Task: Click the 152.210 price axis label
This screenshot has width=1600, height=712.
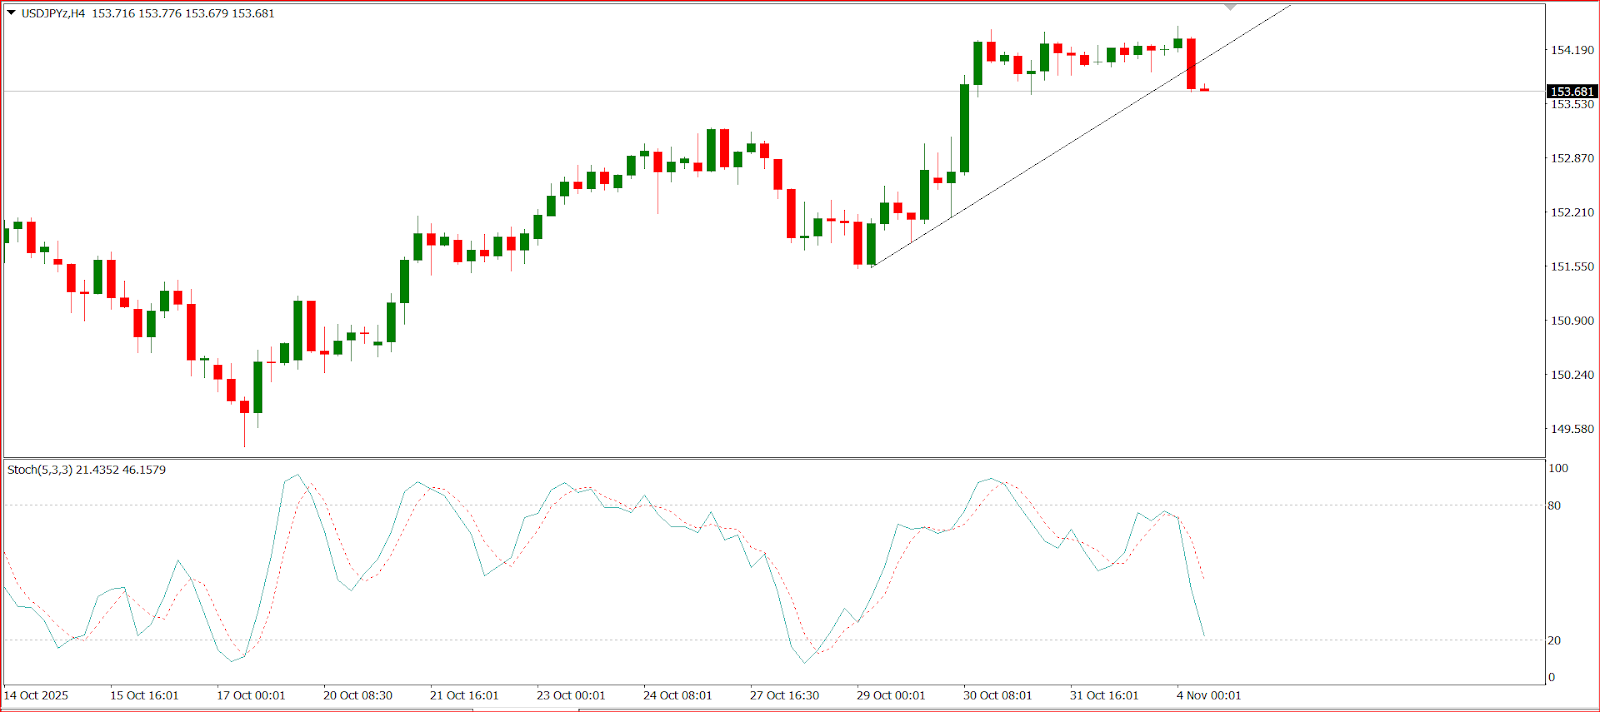Action: point(1572,212)
